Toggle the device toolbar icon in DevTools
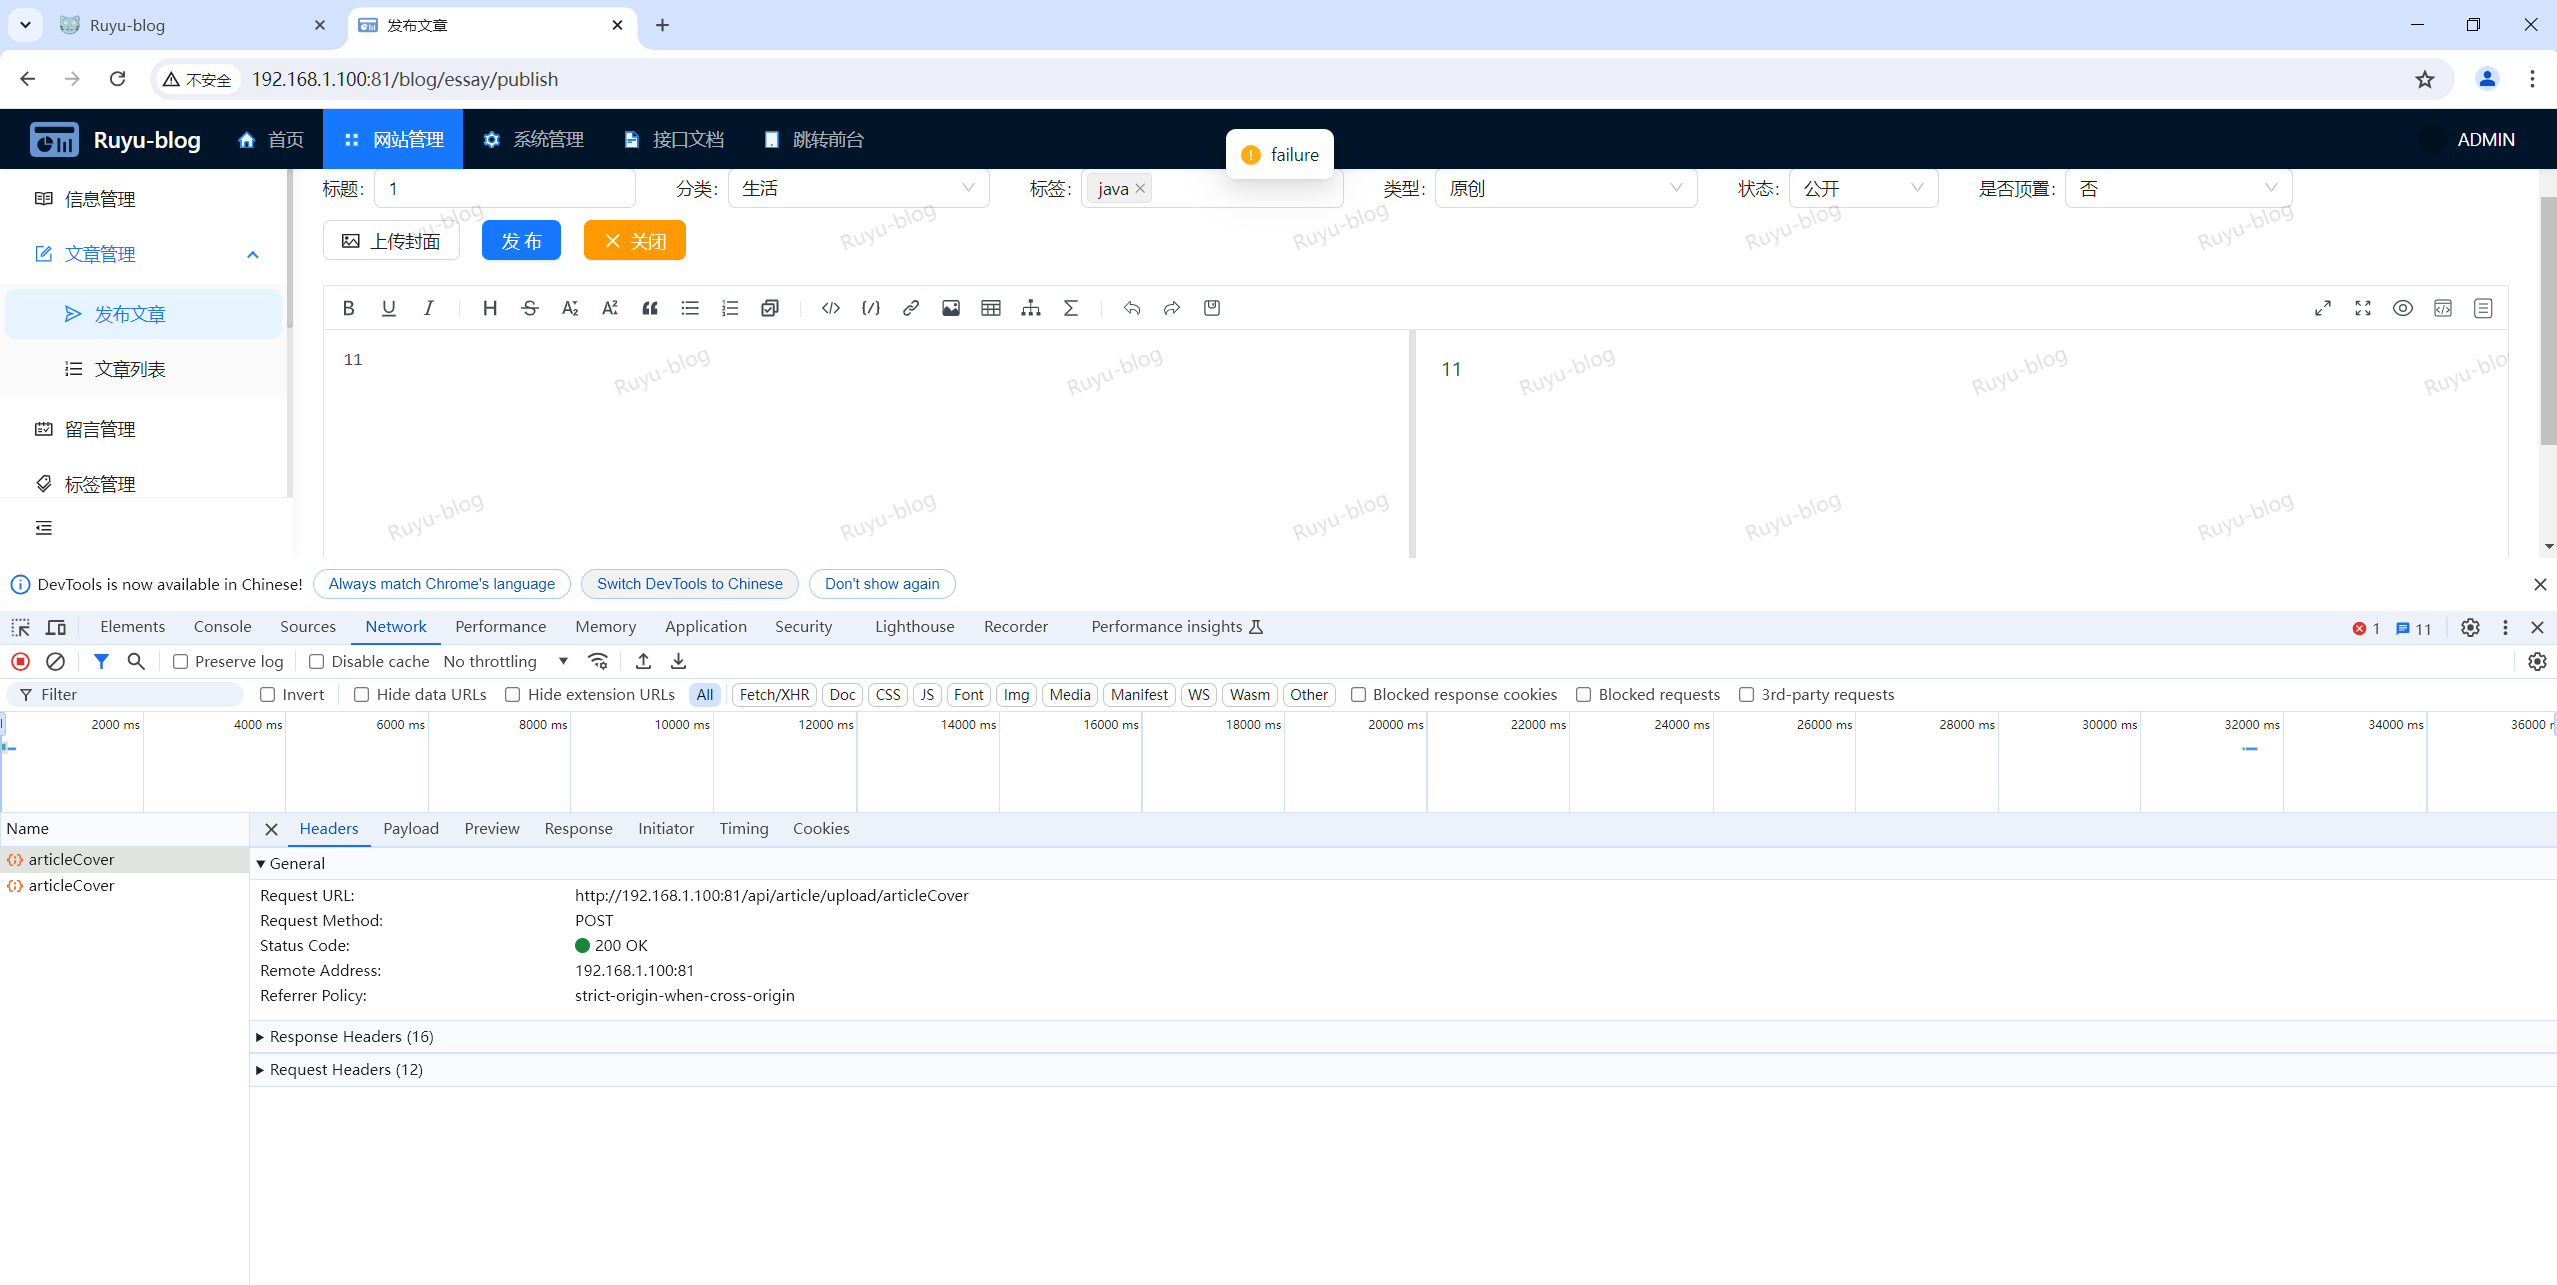This screenshot has width=2557, height=1285. coord(56,627)
